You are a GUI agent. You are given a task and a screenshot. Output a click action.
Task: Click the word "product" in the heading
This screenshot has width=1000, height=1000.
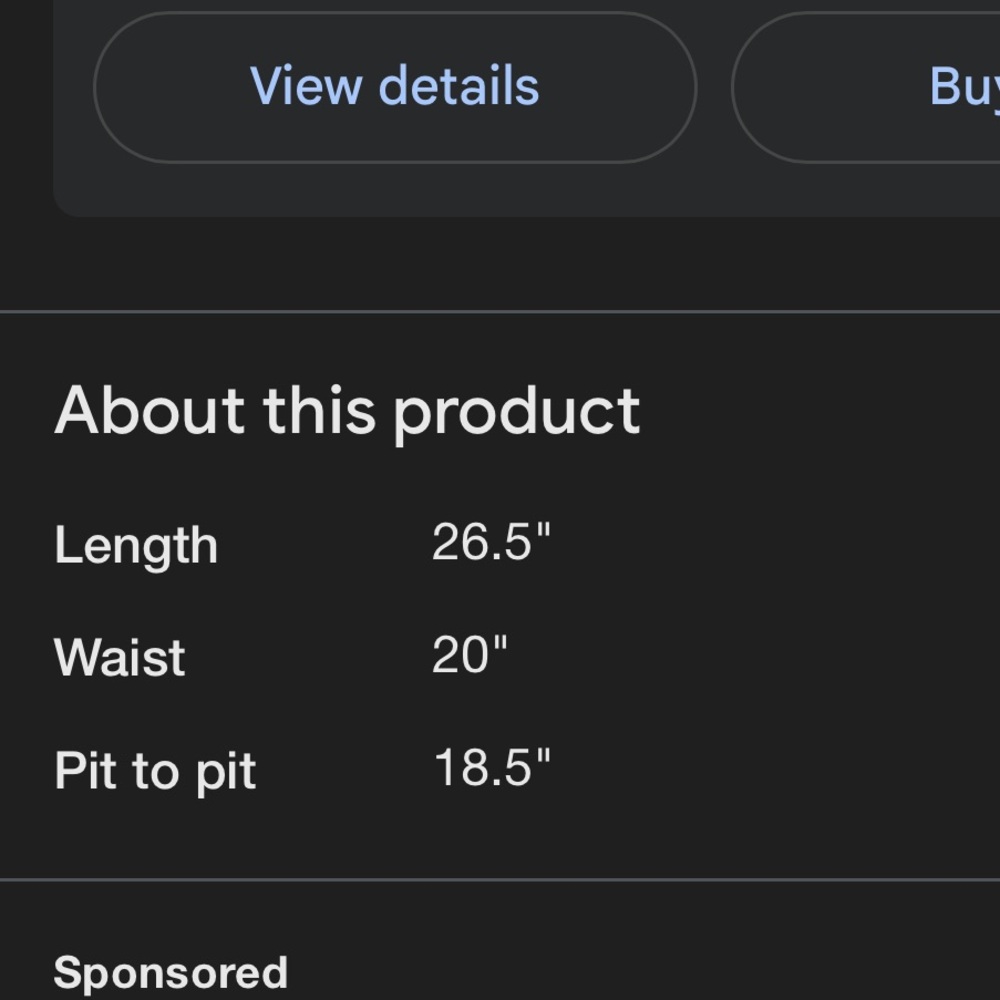point(517,413)
